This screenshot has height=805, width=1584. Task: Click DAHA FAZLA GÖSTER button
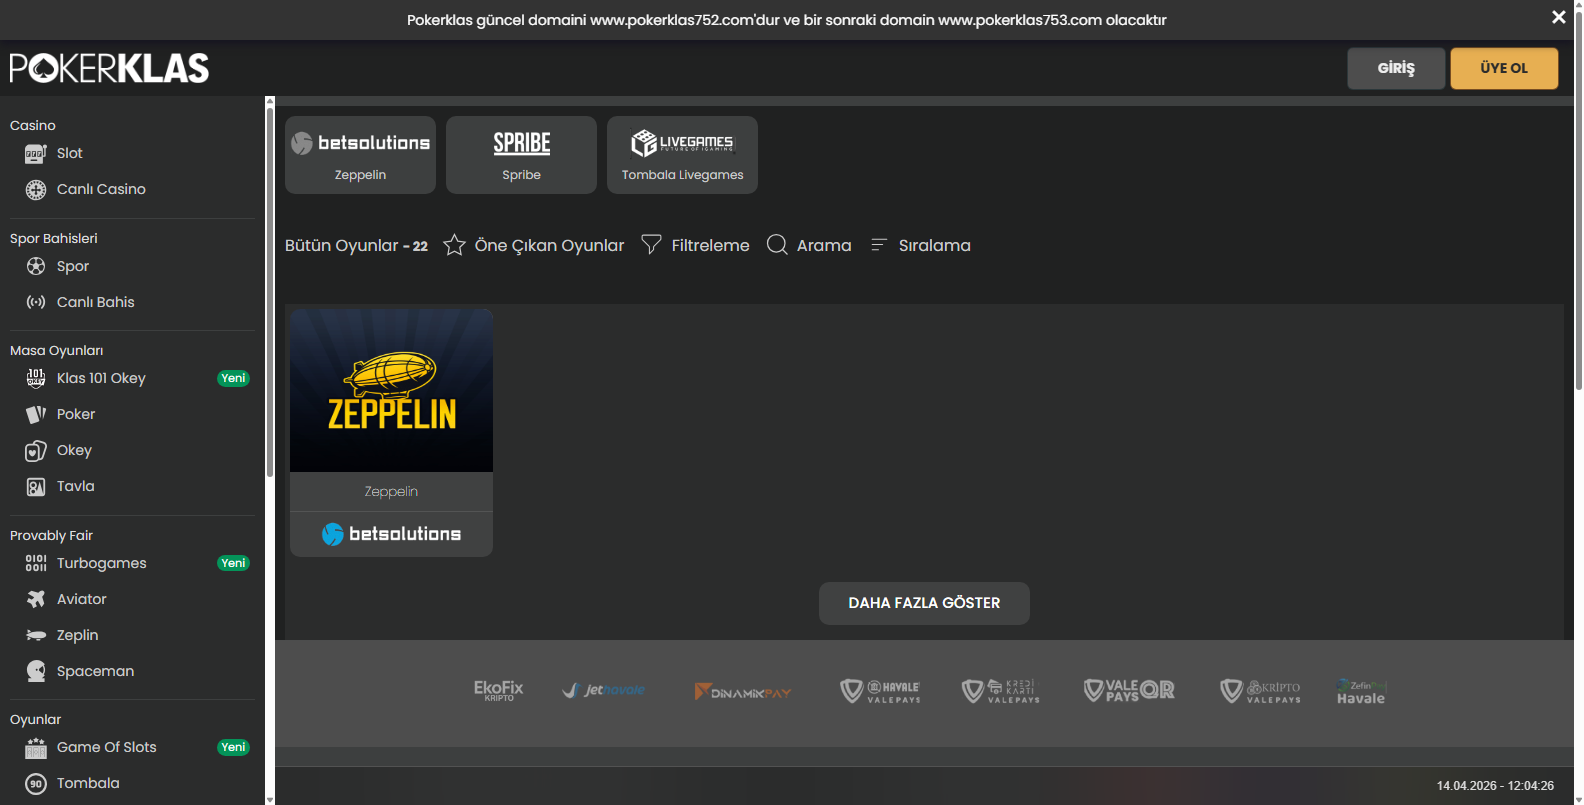click(924, 603)
